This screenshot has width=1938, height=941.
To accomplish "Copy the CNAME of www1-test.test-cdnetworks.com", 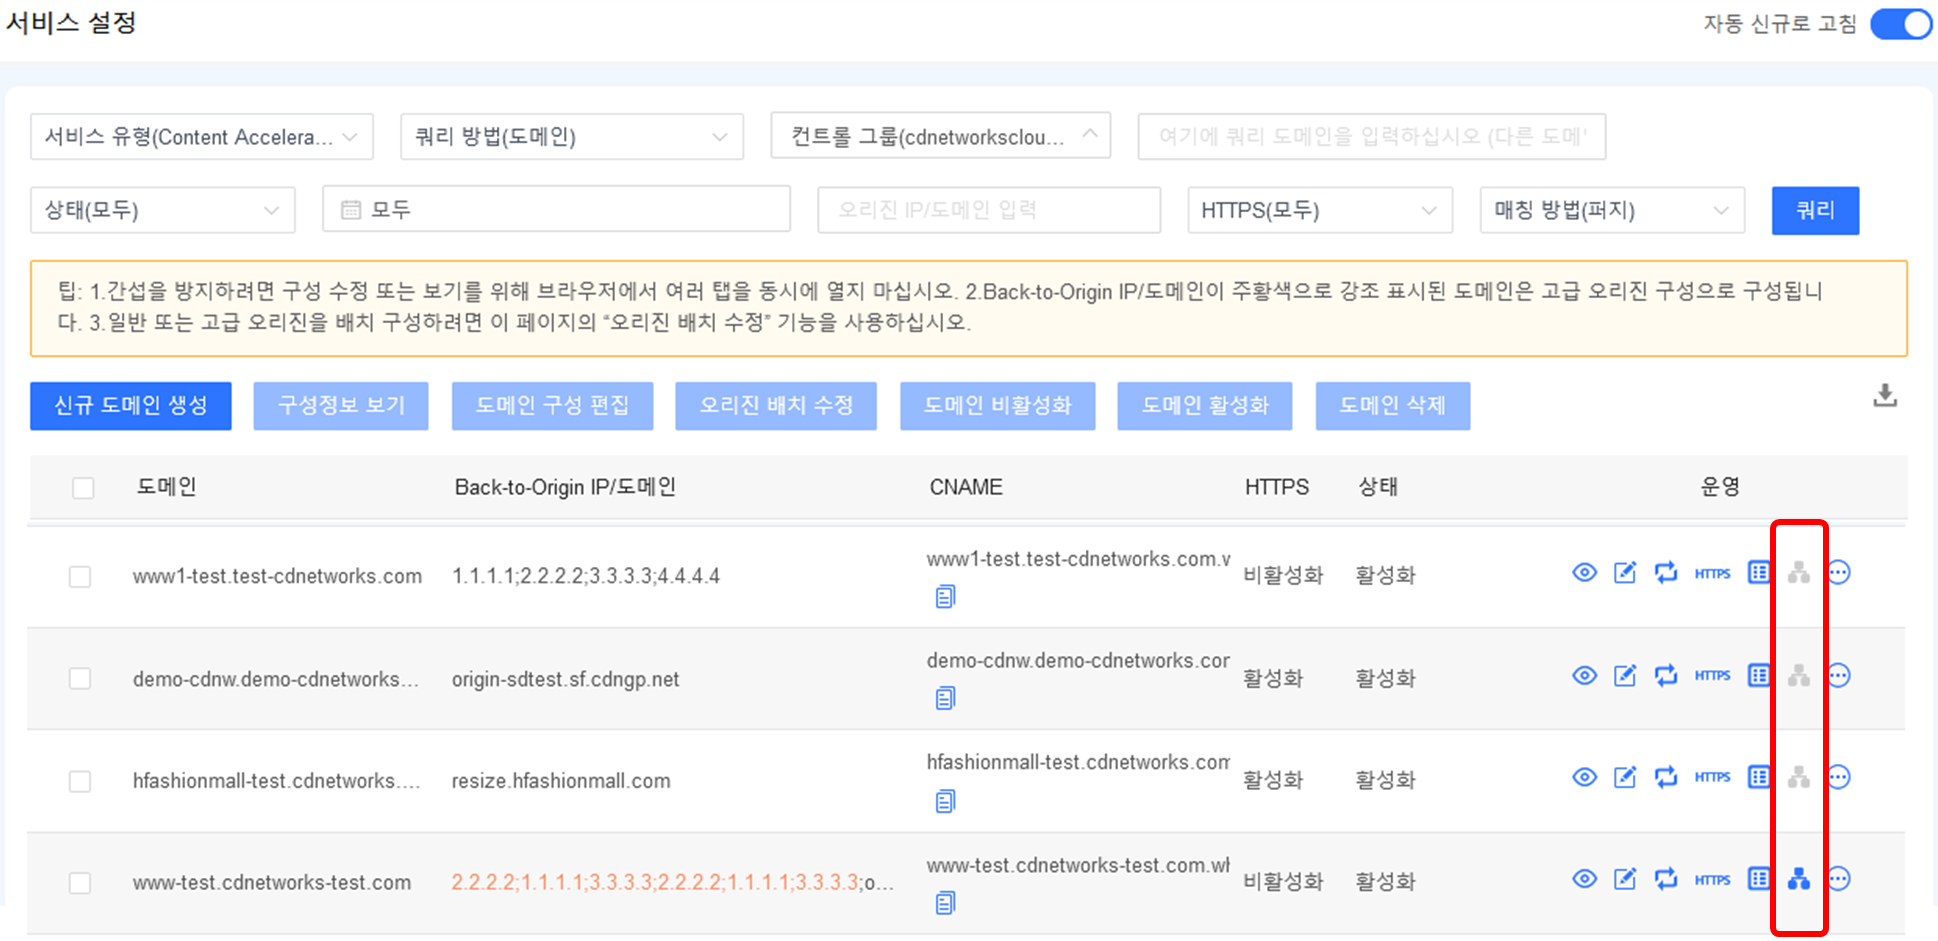I will tap(945, 598).
